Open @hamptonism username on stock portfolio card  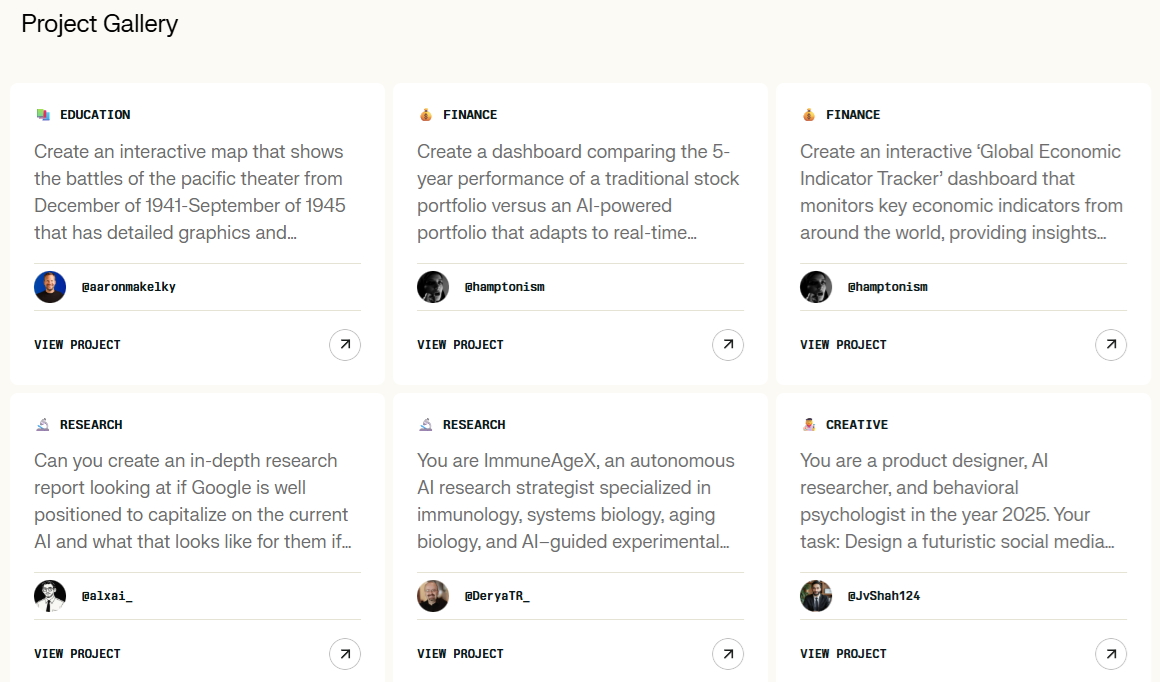(x=504, y=287)
